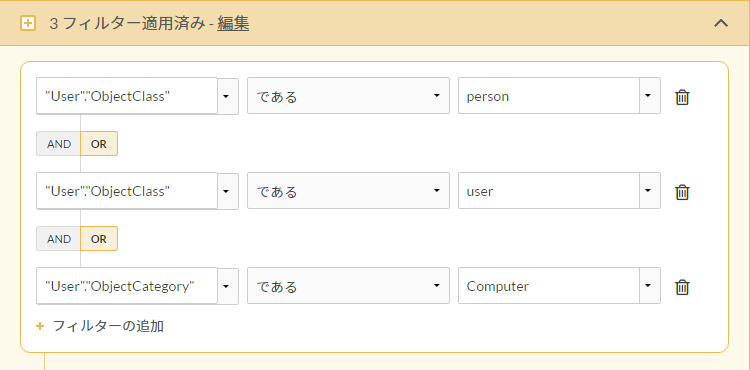750x370 pixels.
Task: Open the である operator dropdown in third row
Action: click(348, 286)
